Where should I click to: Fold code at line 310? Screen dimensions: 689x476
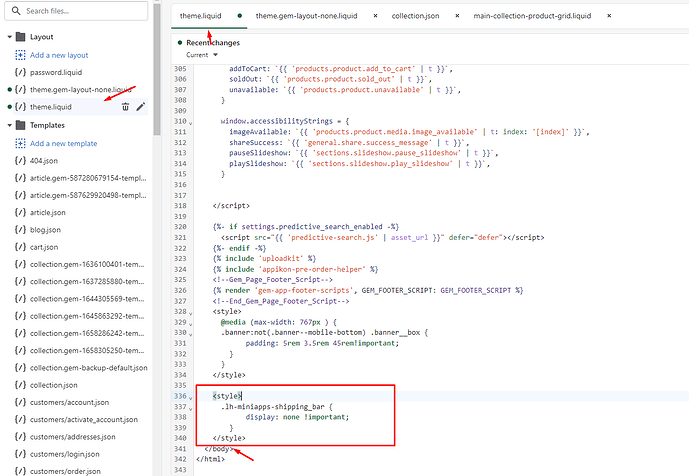coord(191,123)
